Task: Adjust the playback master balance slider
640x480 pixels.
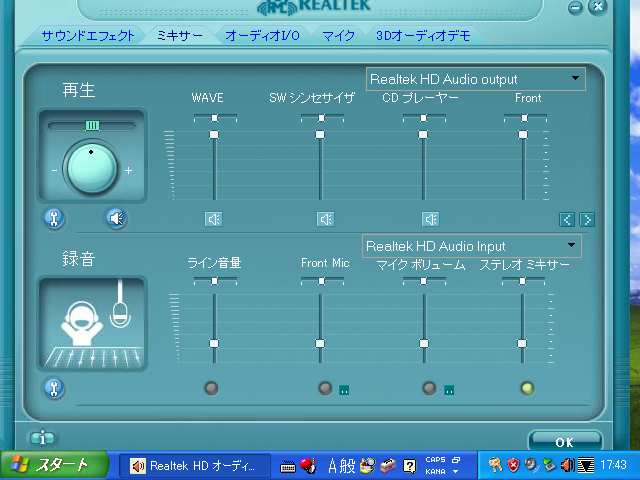Action: [92, 126]
